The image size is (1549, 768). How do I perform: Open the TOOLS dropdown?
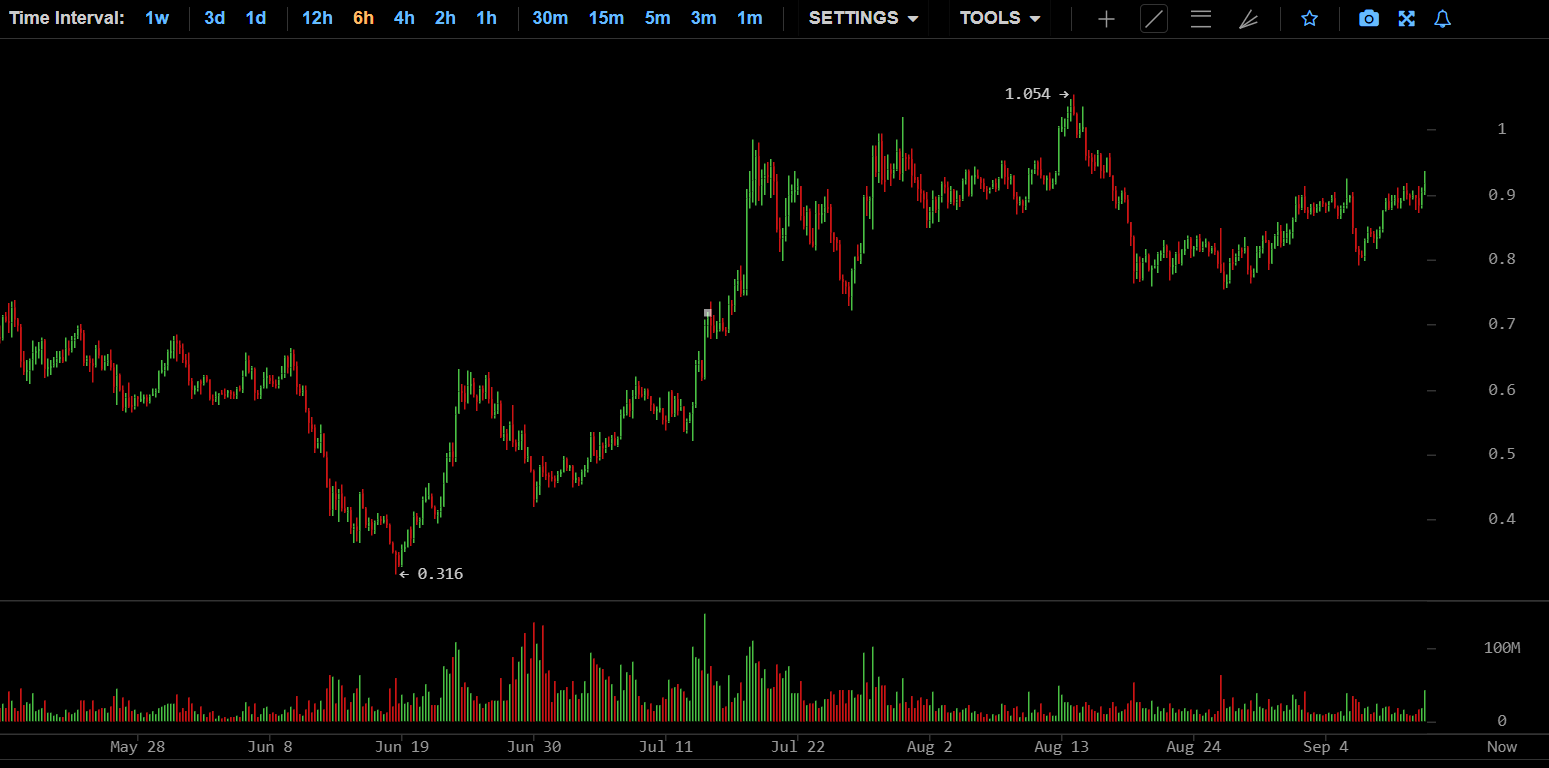tap(1000, 18)
